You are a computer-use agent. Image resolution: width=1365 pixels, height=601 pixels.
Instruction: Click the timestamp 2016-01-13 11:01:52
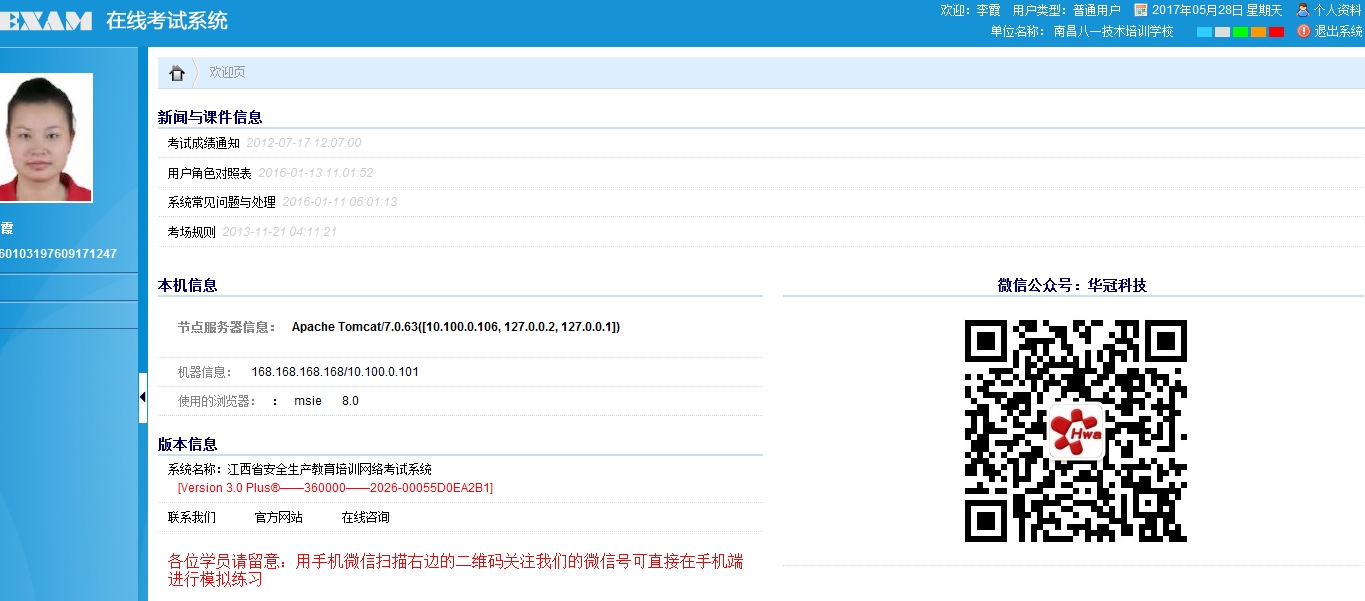coord(316,173)
